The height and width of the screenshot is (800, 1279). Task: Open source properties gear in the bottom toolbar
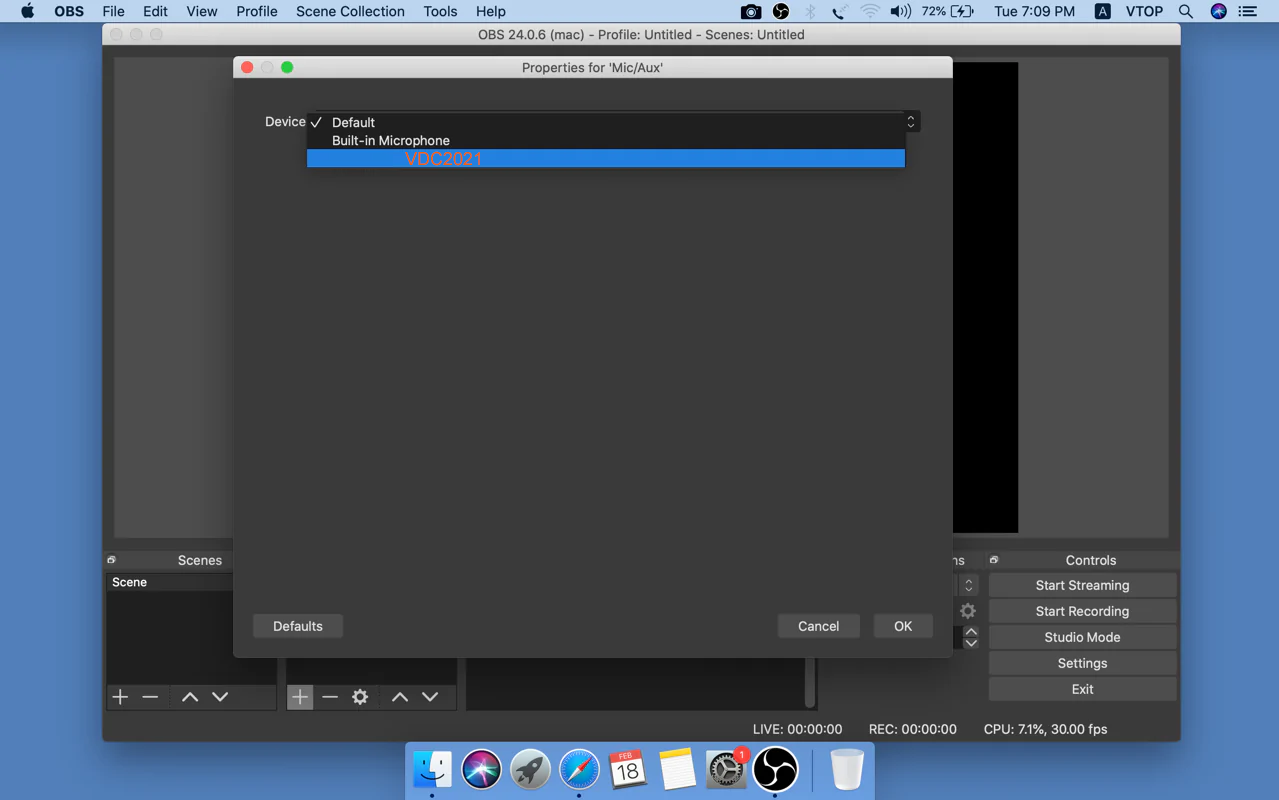point(360,697)
